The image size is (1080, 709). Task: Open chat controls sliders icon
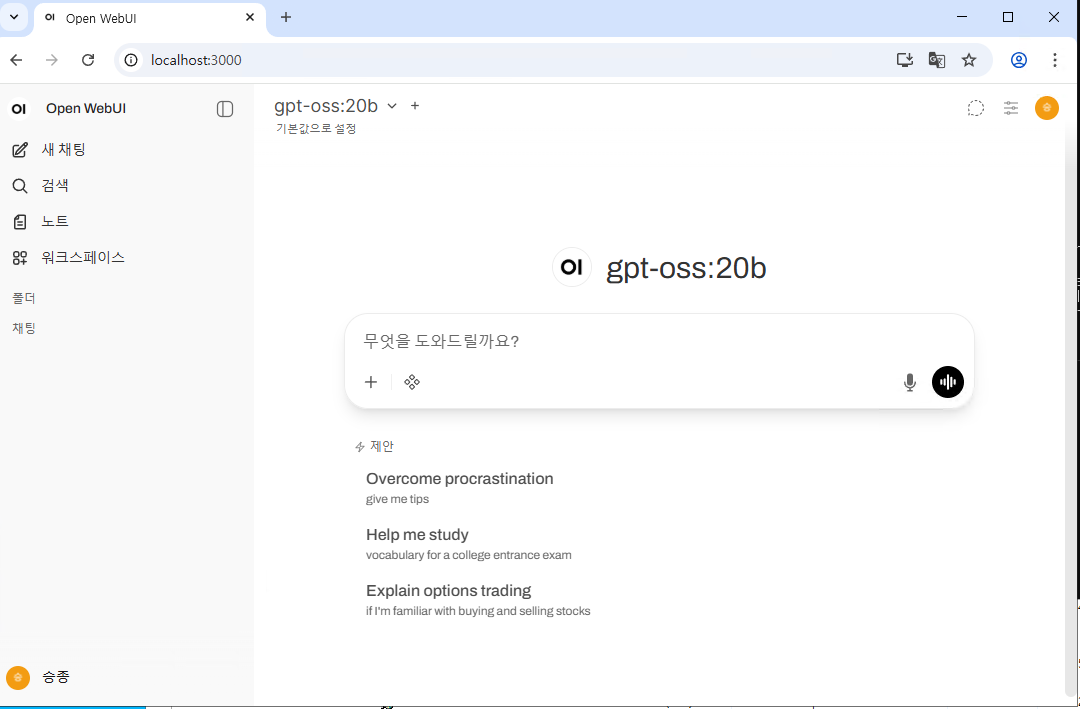(x=1010, y=108)
